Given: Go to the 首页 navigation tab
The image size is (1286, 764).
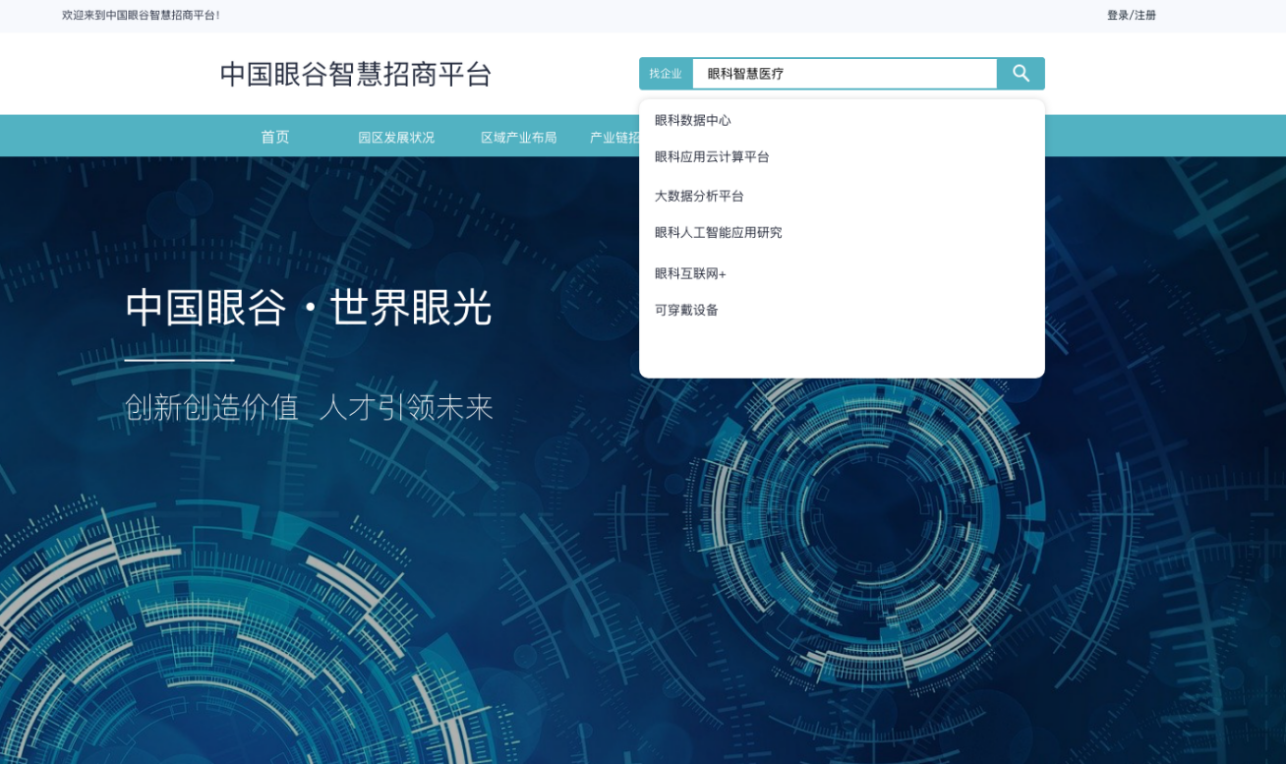Looking at the screenshot, I should tap(275, 137).
